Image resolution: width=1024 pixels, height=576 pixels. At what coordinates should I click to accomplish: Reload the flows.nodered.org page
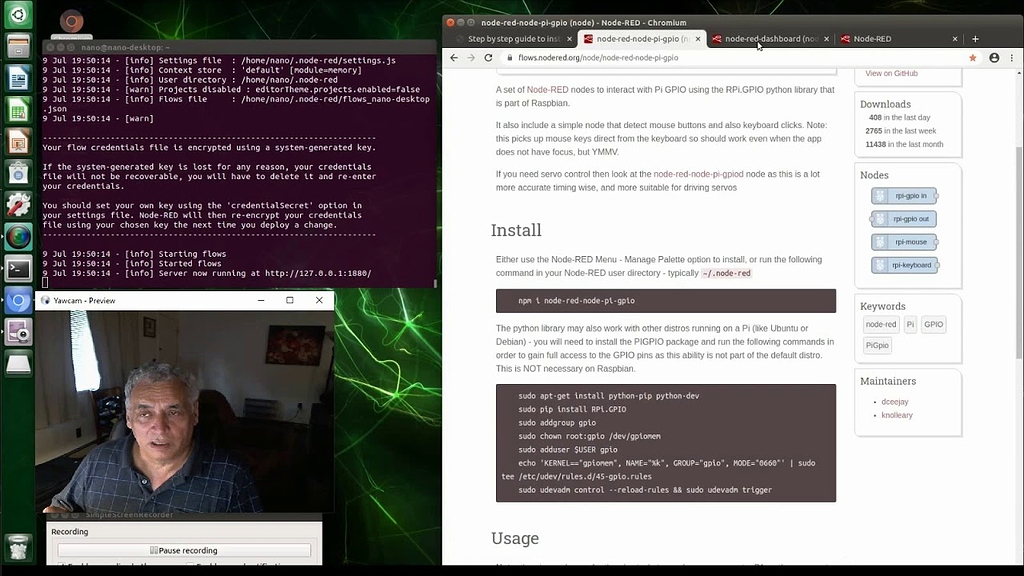pos(489,57)
